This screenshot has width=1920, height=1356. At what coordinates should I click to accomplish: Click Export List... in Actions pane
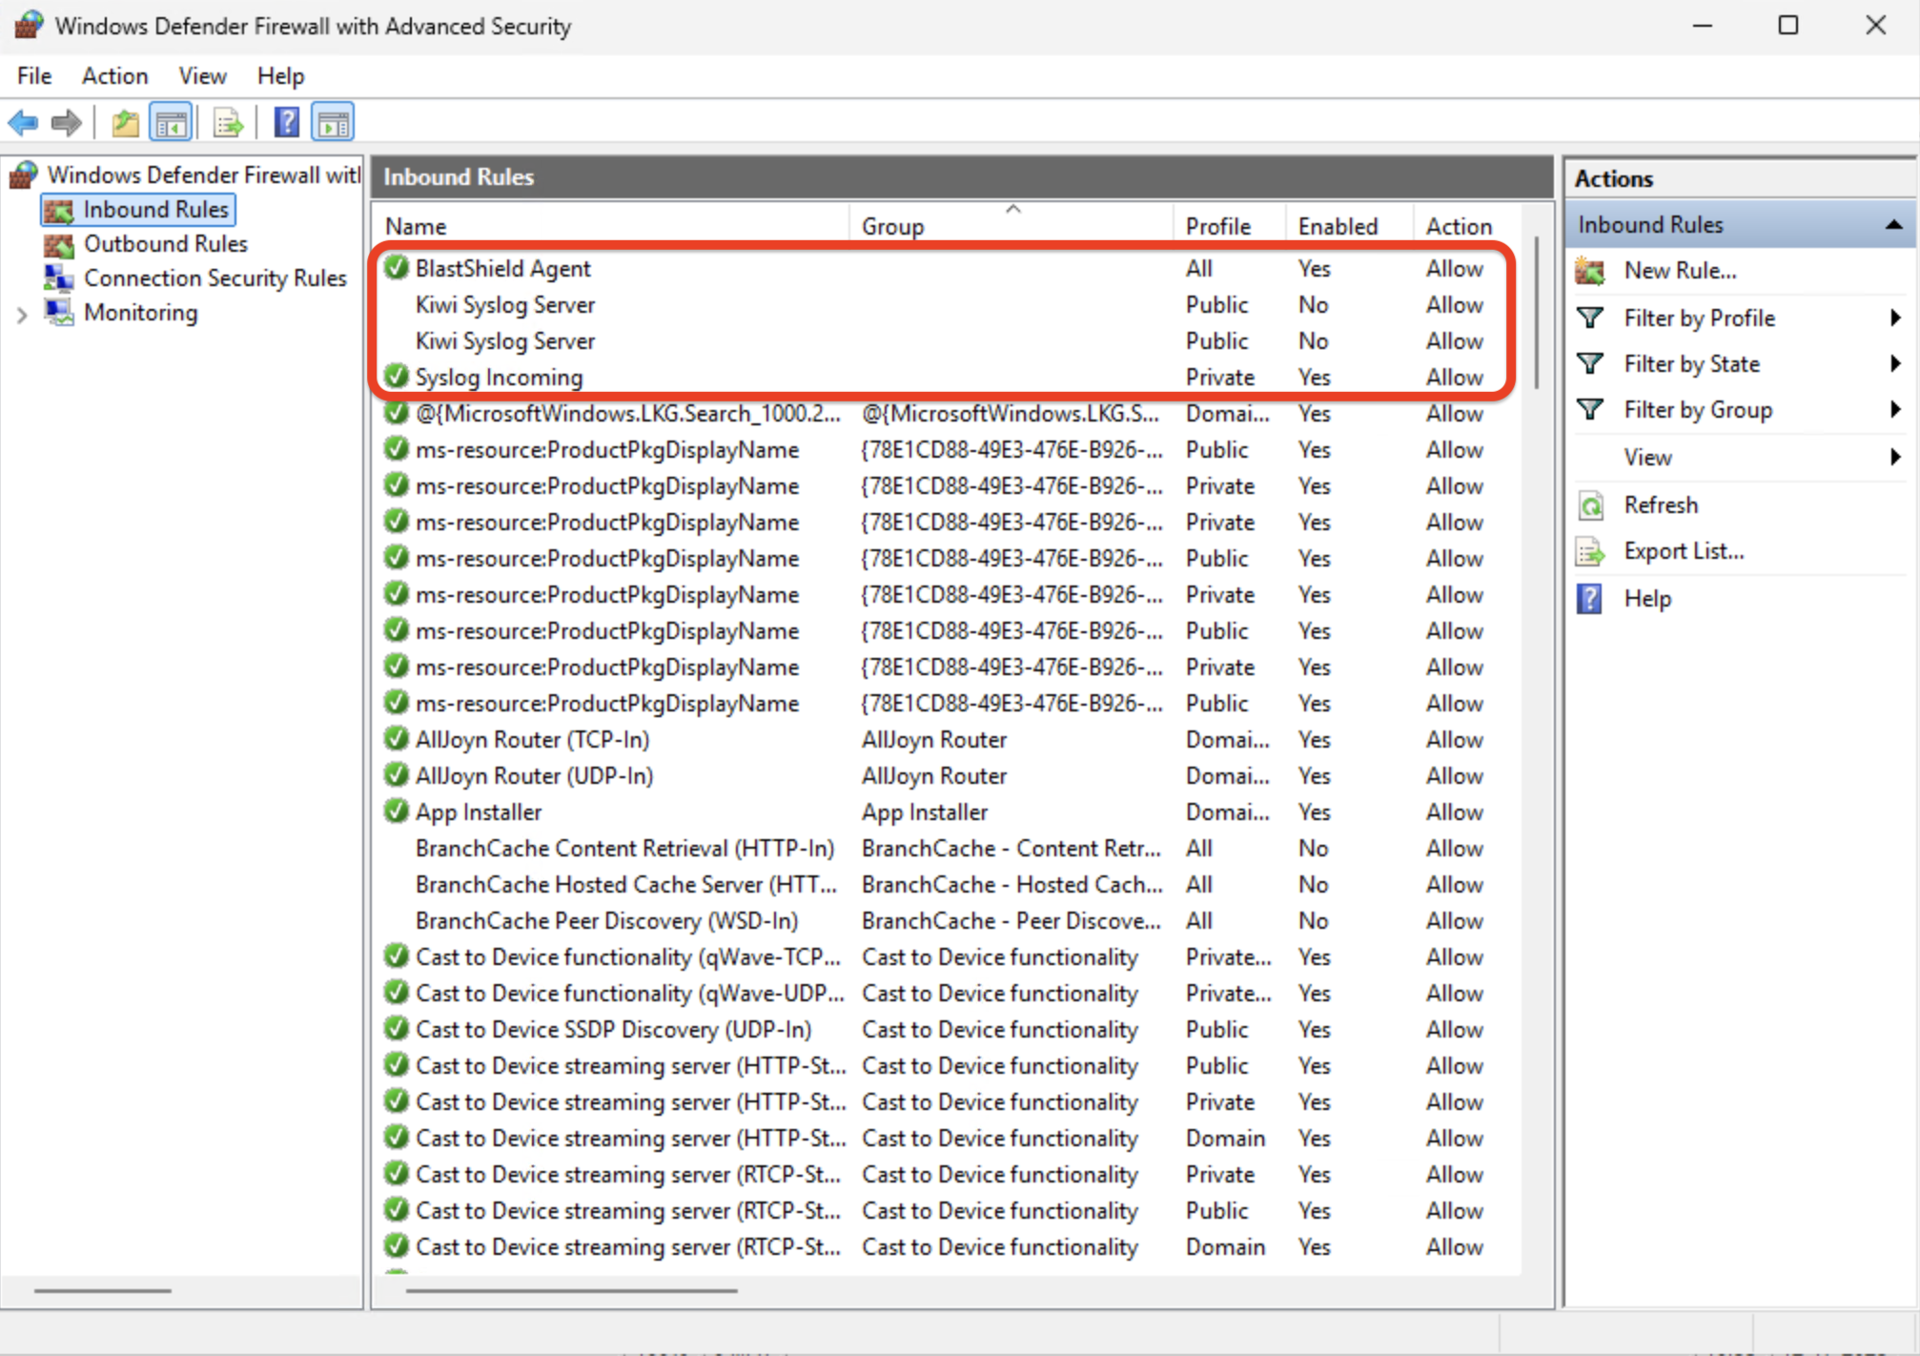click(x=1684, y=551)
